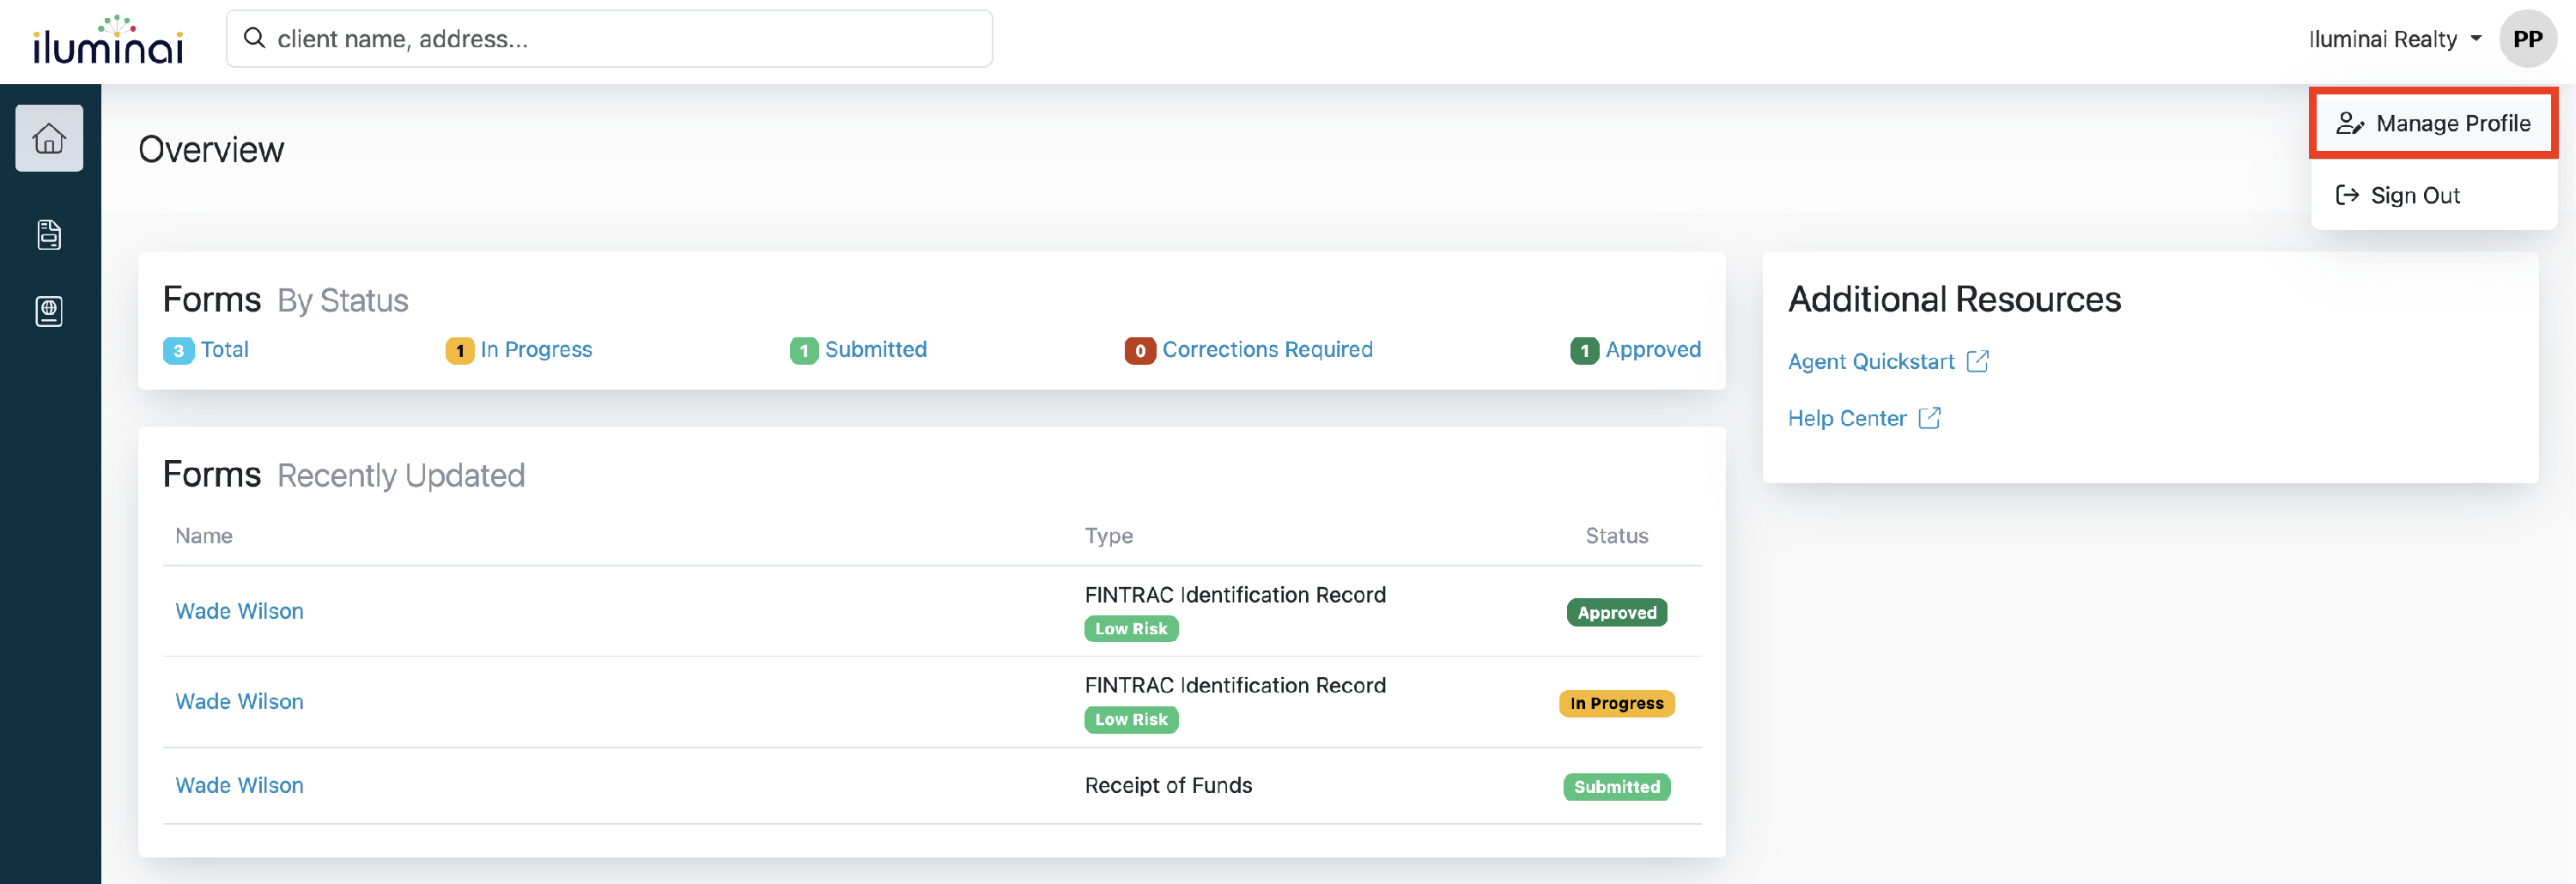Click the Type column header
This screenshot has width=2576, height=884.
[x=1108, y=536]
